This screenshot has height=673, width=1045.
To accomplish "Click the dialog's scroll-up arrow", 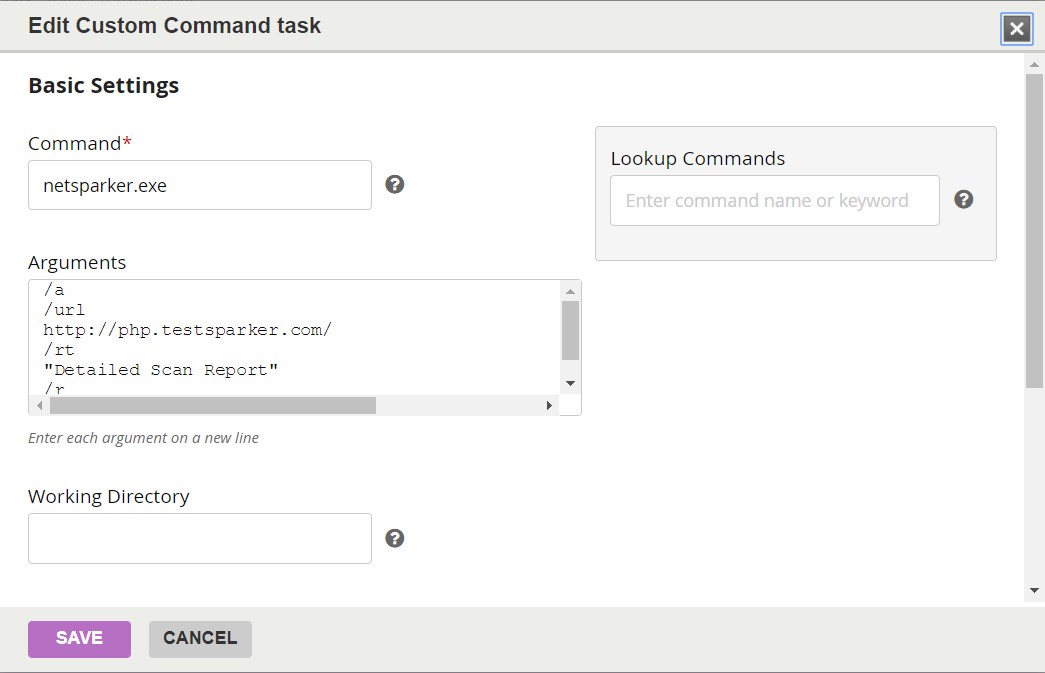I will (x=1034, y=65).
